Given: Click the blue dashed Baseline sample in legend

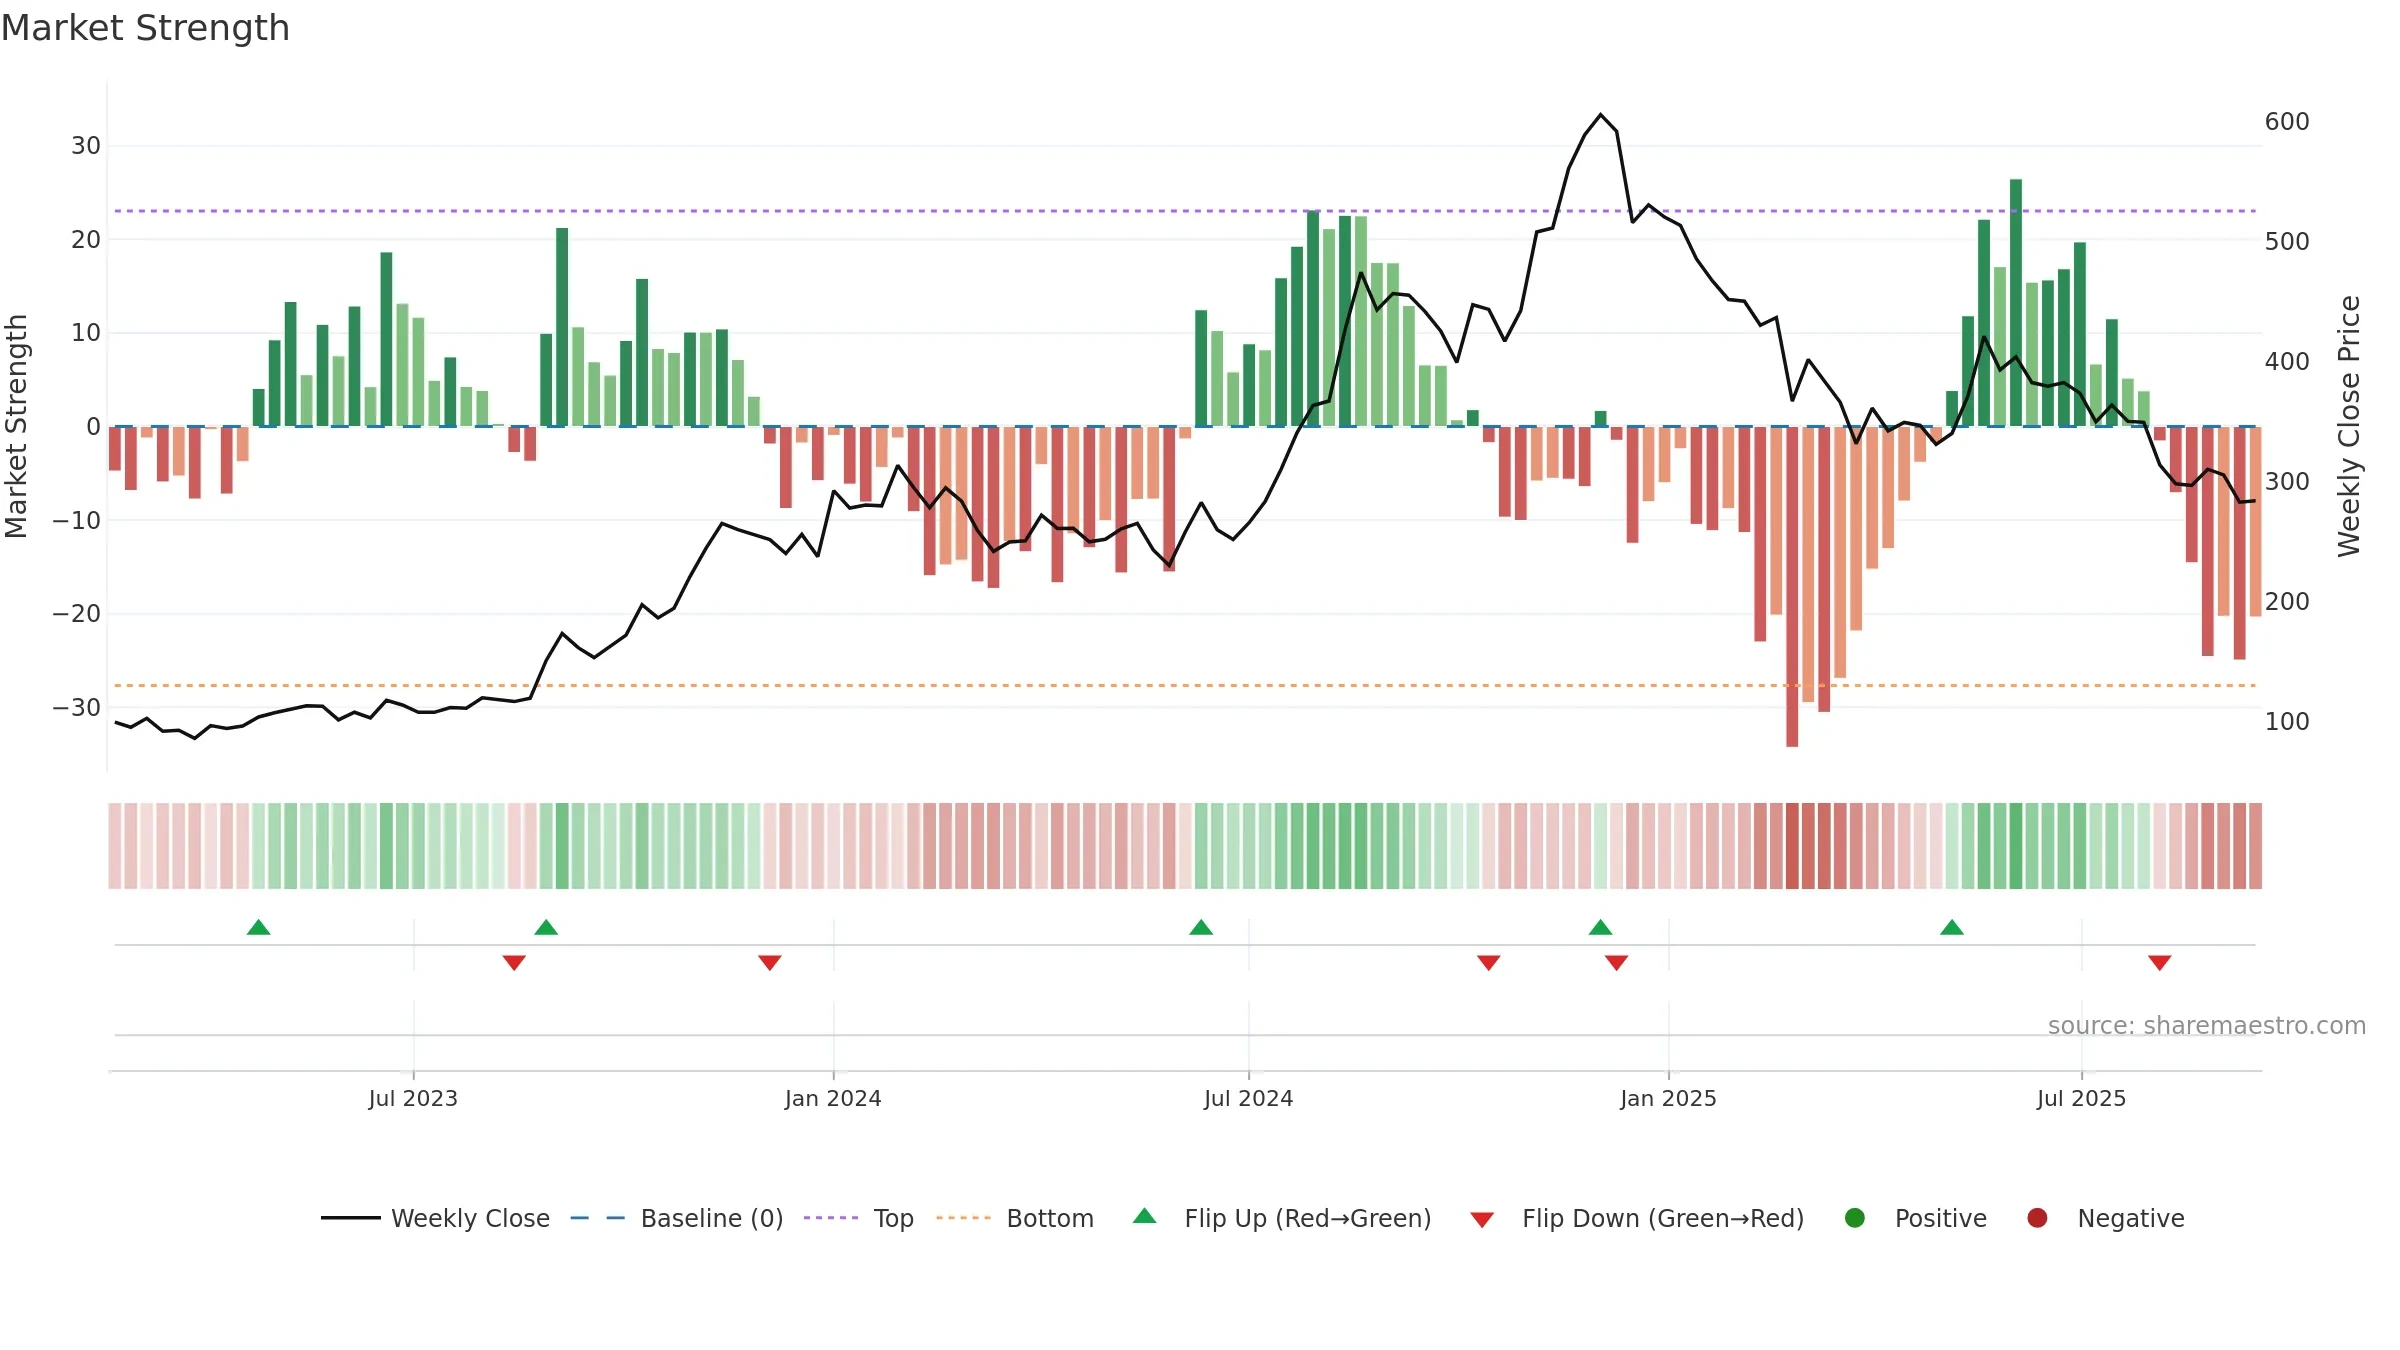Looking at the screenshot, I should (597, 1218).
